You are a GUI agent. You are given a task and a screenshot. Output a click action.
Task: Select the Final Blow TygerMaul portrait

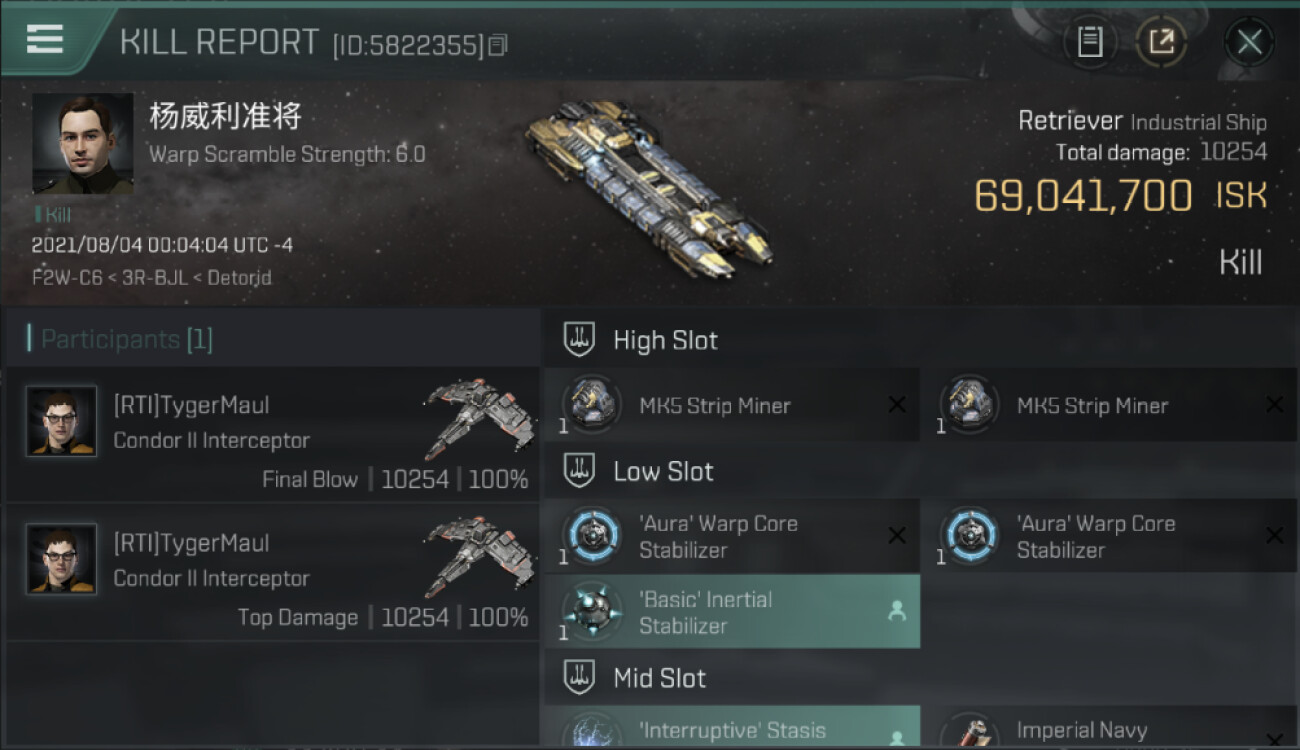[62, 422]
